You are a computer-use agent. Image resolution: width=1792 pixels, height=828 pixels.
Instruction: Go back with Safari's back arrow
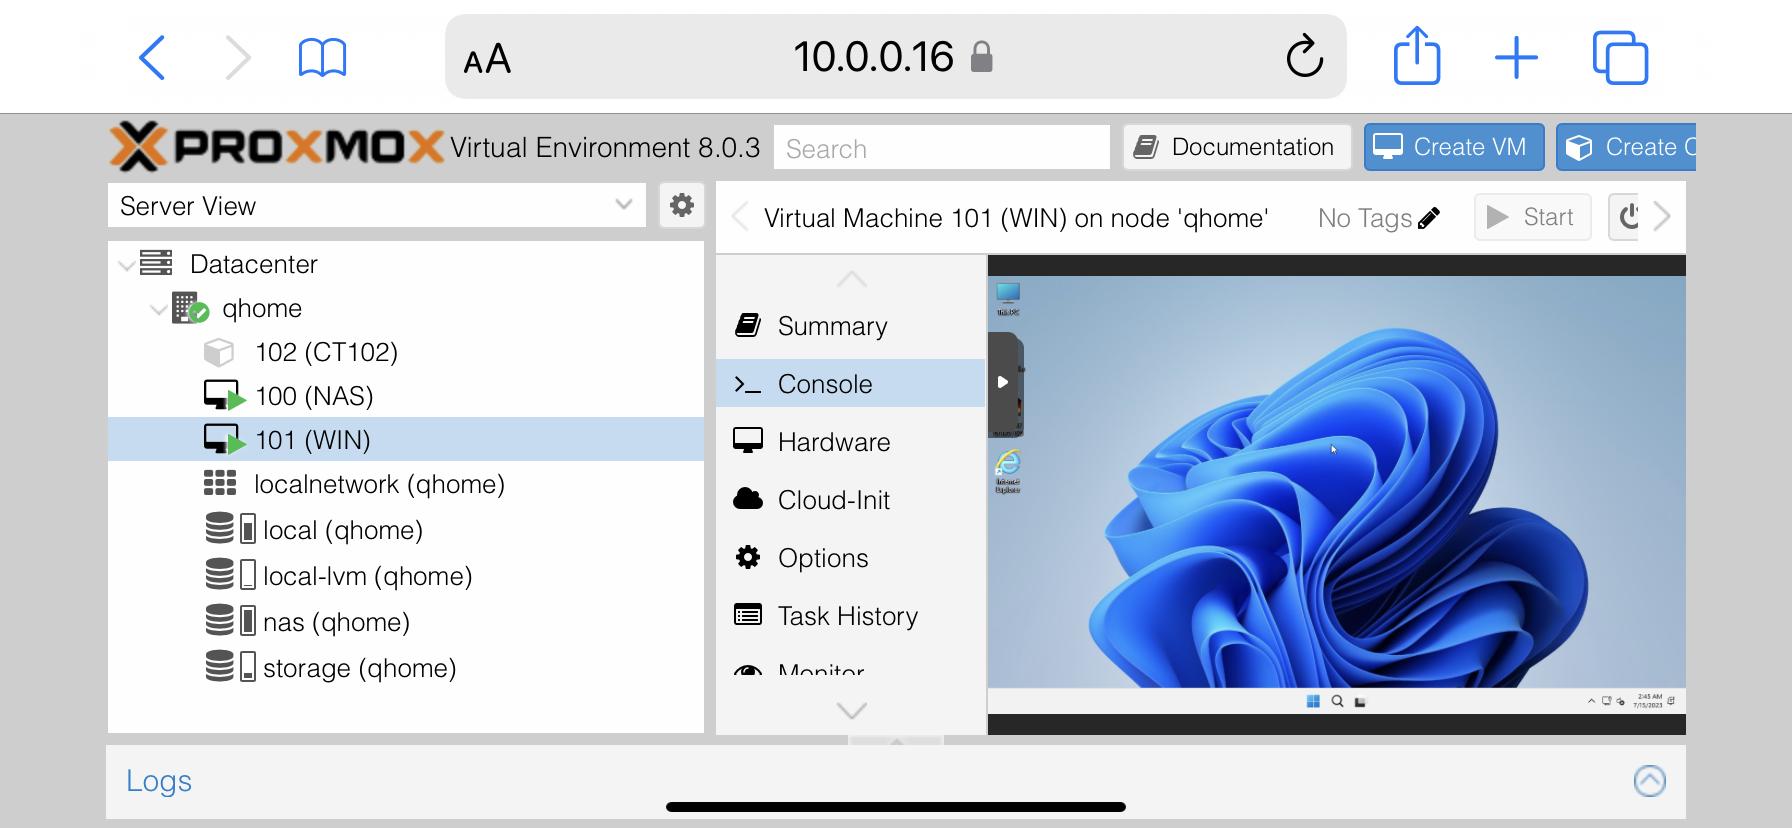(x=152, y=57)
